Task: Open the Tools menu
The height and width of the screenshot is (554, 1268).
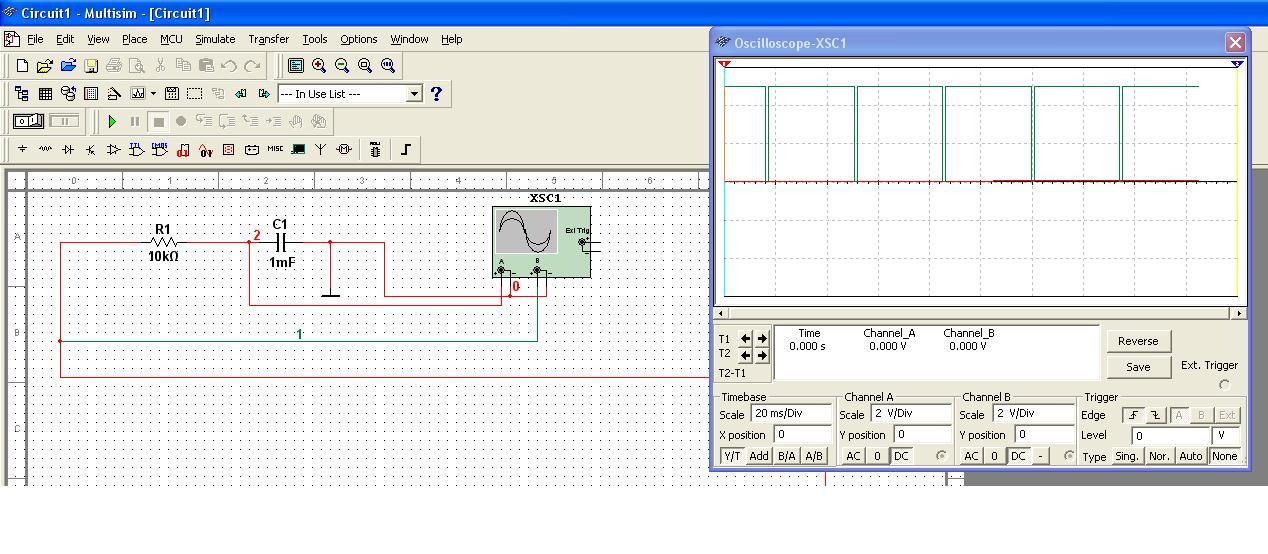Action: point(315,39)
